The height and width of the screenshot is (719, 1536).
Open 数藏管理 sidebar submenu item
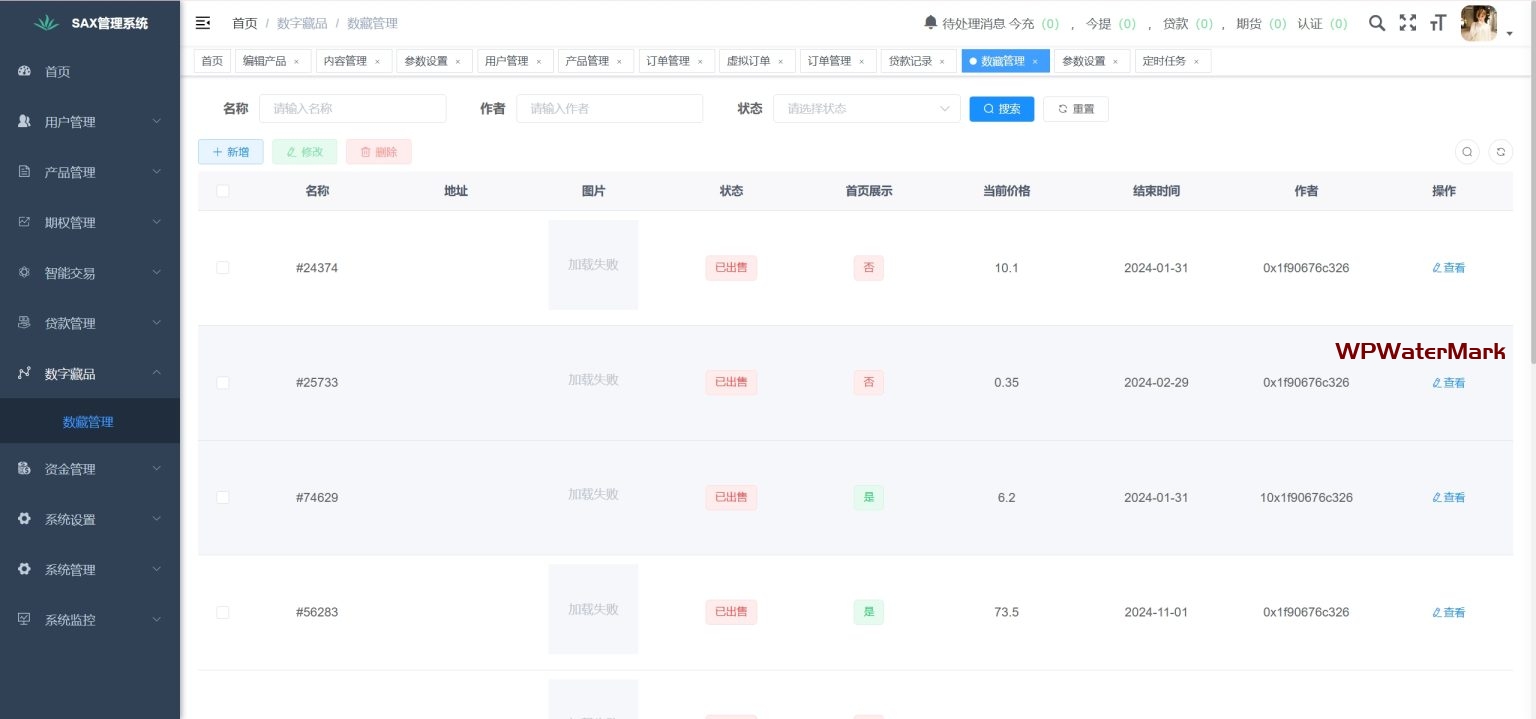pos(89,422)
